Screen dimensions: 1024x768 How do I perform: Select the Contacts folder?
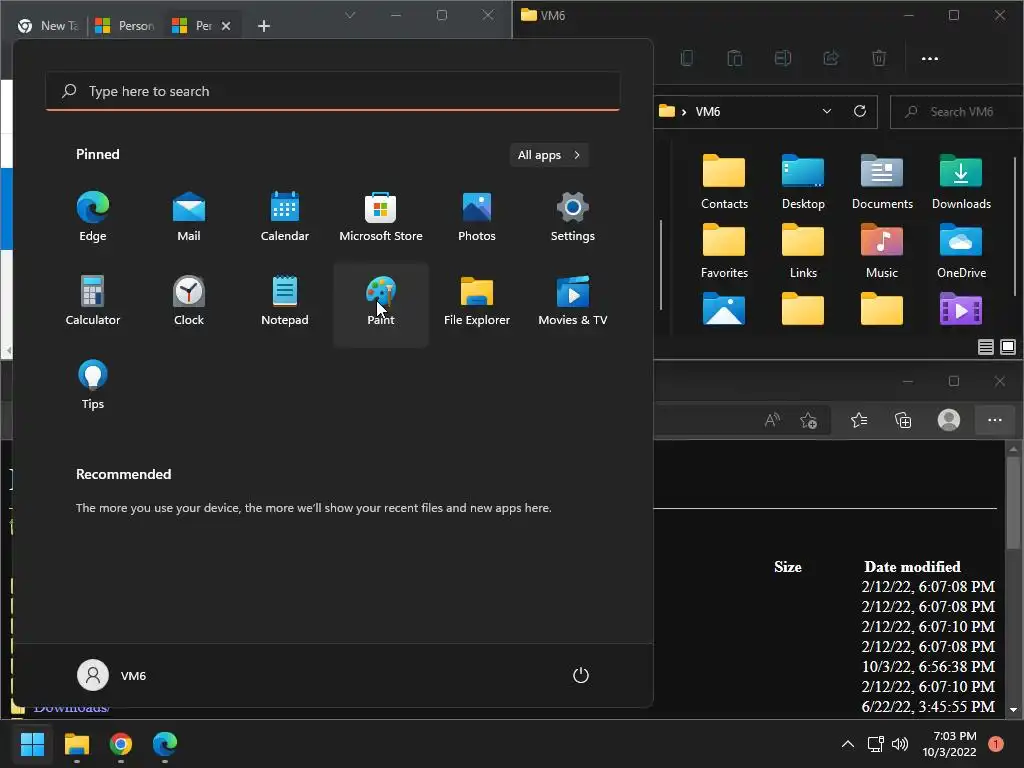click(724, 182)
